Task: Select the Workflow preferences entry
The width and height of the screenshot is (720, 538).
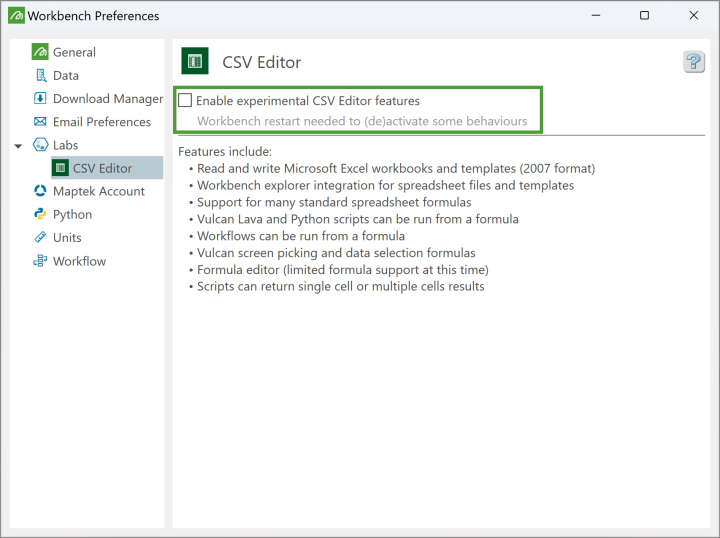Action: (x=79, y=261)
